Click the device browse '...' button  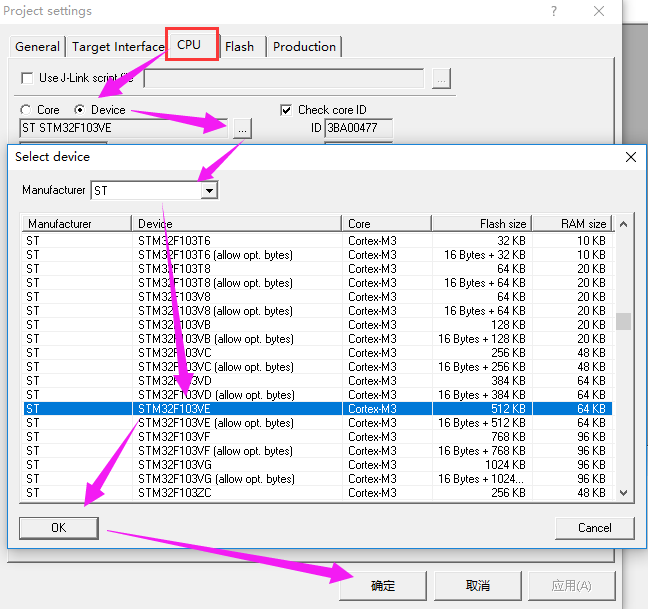click(x=243, y=128)
